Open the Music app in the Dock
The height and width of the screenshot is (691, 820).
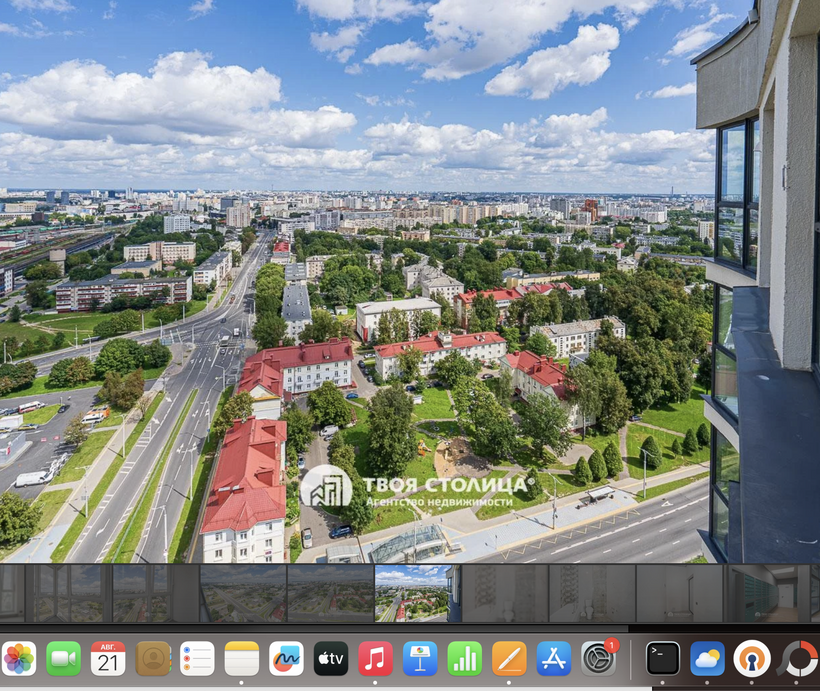375,659
